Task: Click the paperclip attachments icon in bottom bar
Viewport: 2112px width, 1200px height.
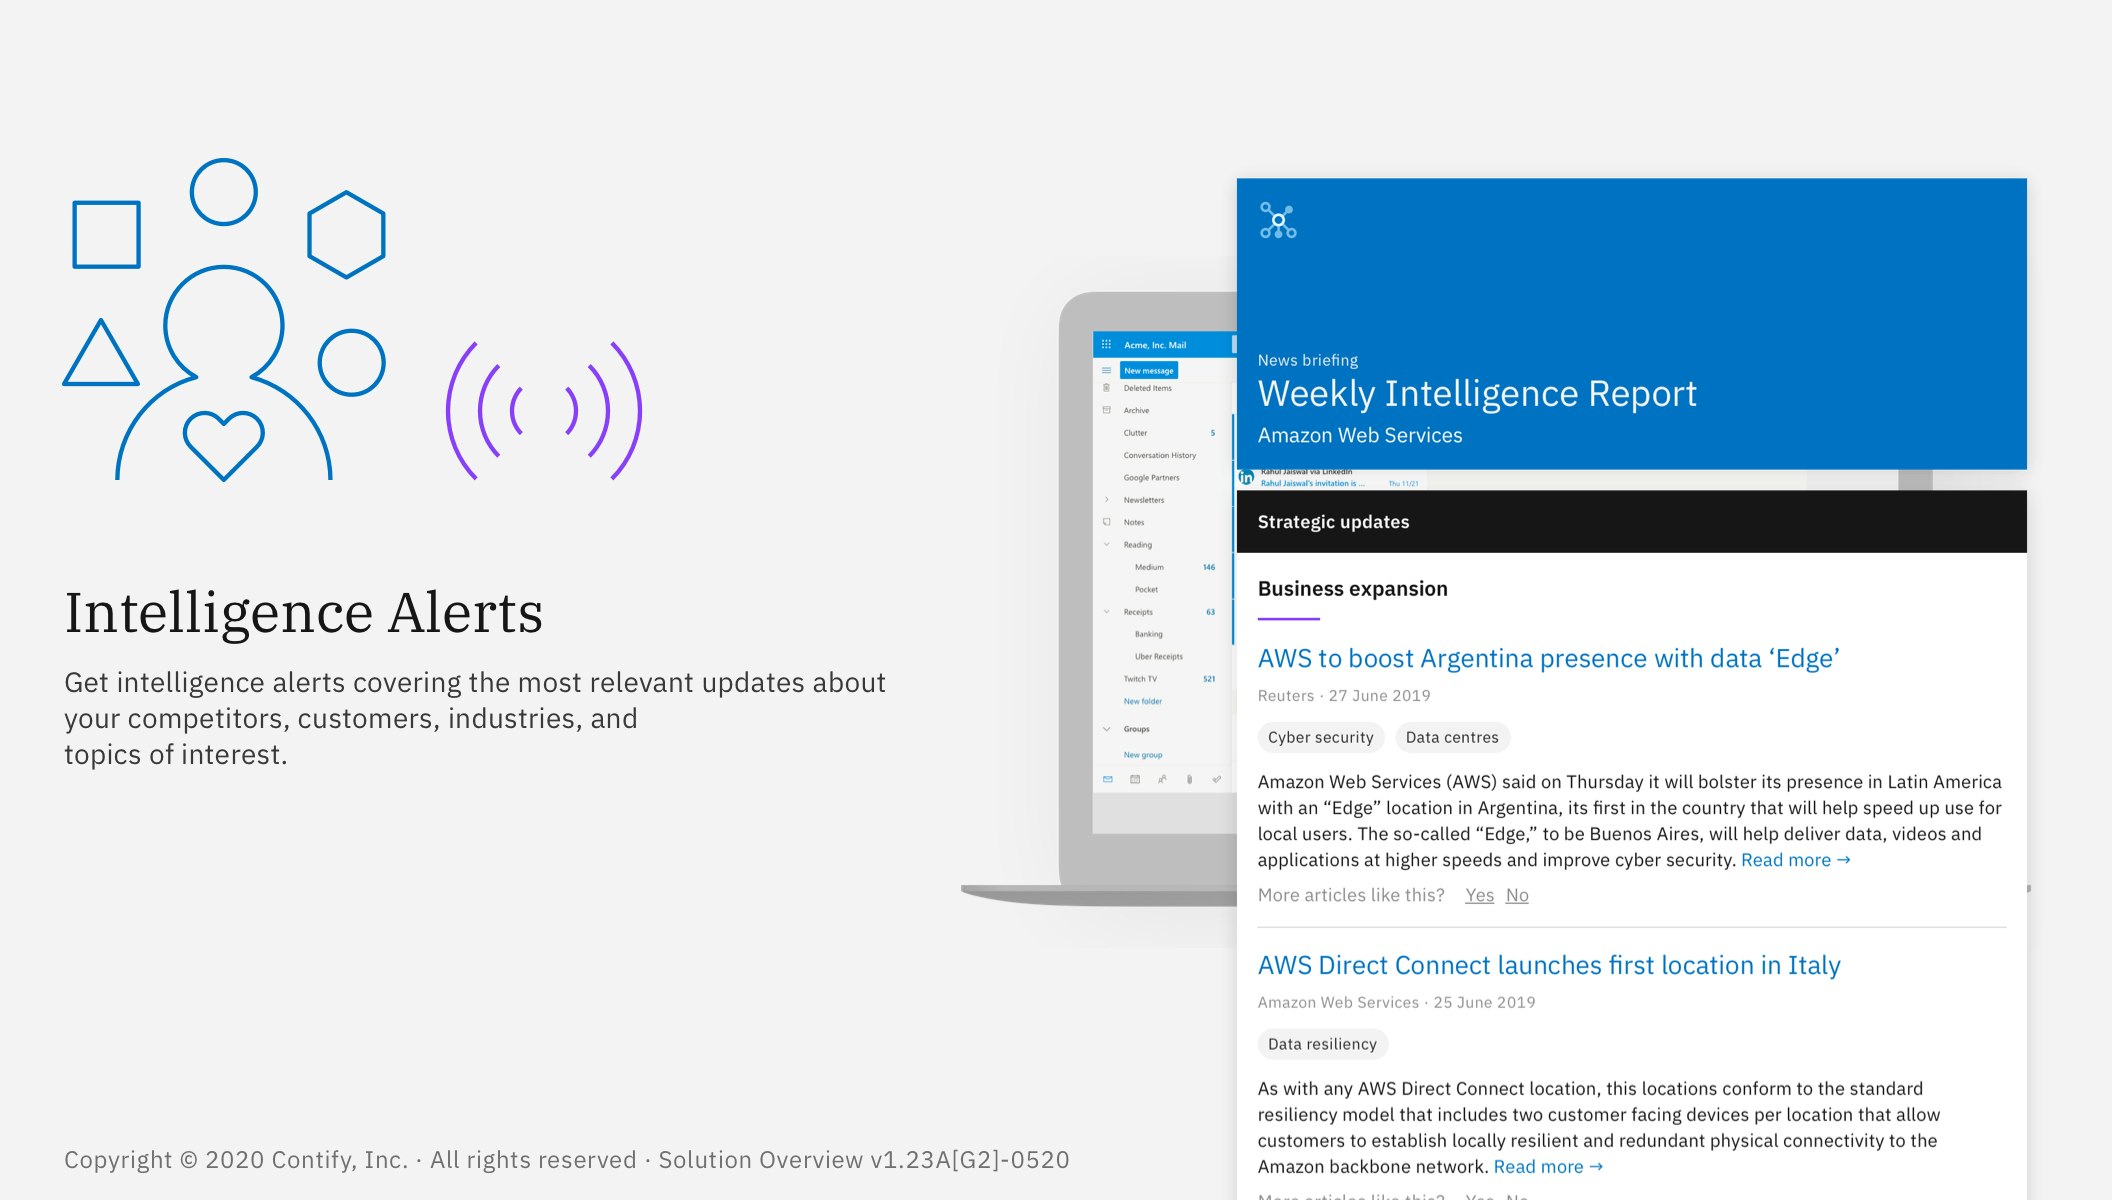Action: [x=1189, y=779]
